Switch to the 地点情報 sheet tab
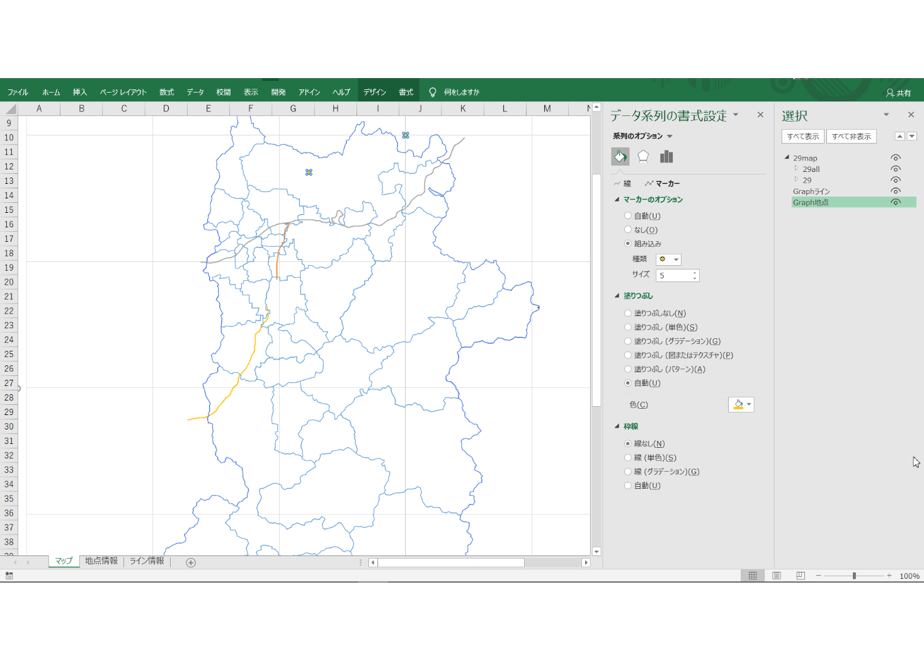924x660 pixels. (x=101, y=561)
